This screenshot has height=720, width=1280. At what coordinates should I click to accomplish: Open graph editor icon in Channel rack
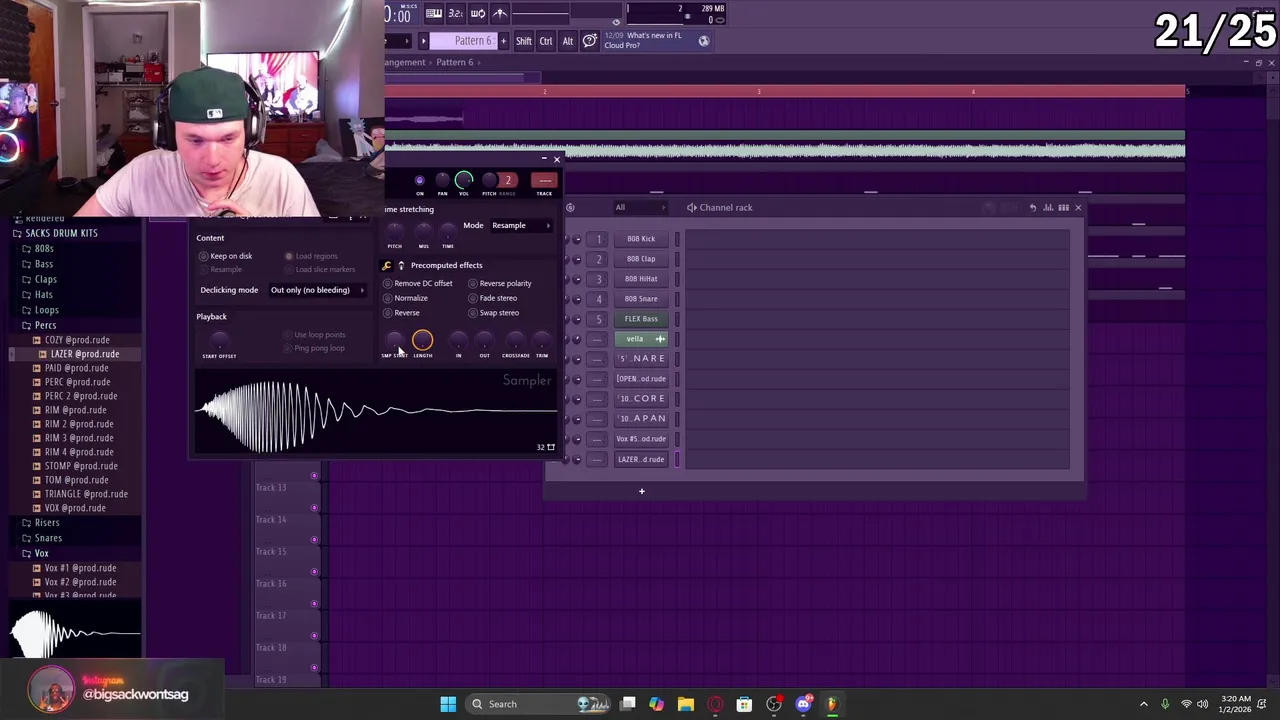click(x=1048, y=207)
